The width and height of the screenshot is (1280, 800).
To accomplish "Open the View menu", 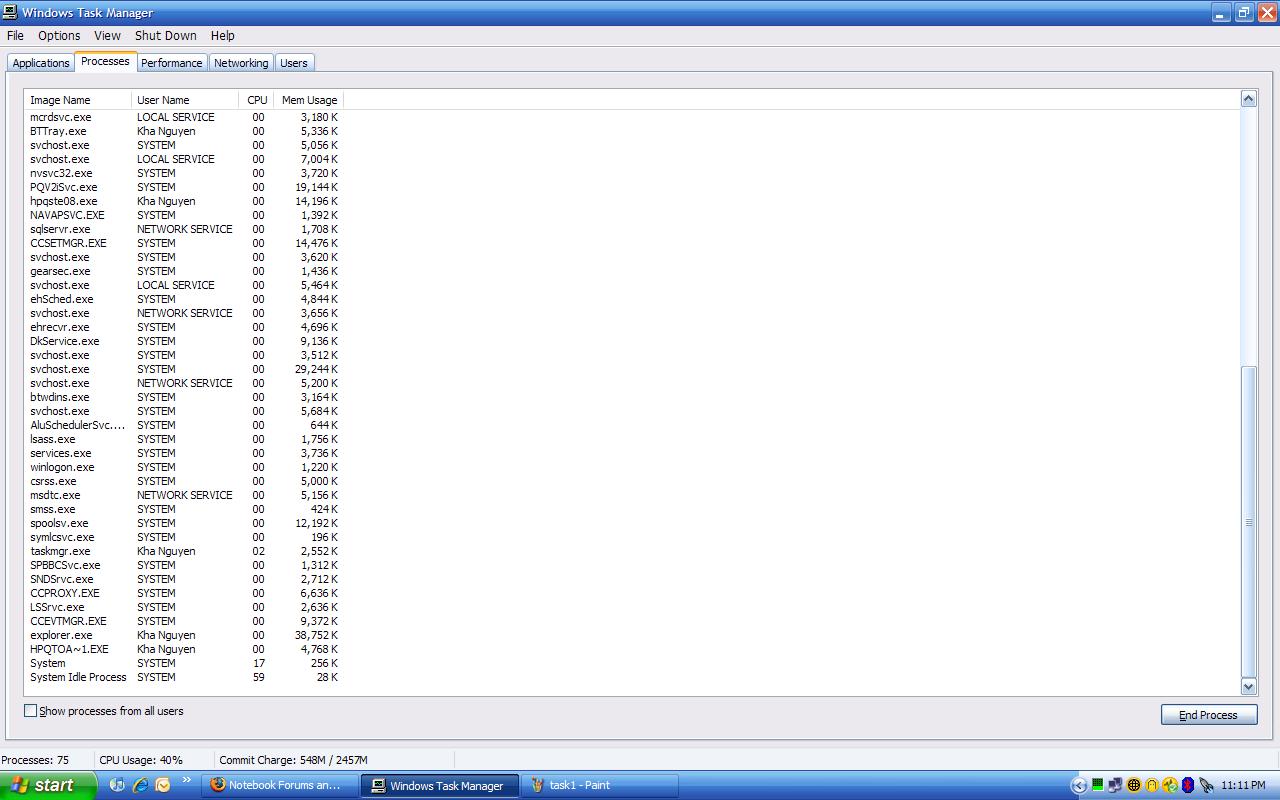I will [107, 35].
